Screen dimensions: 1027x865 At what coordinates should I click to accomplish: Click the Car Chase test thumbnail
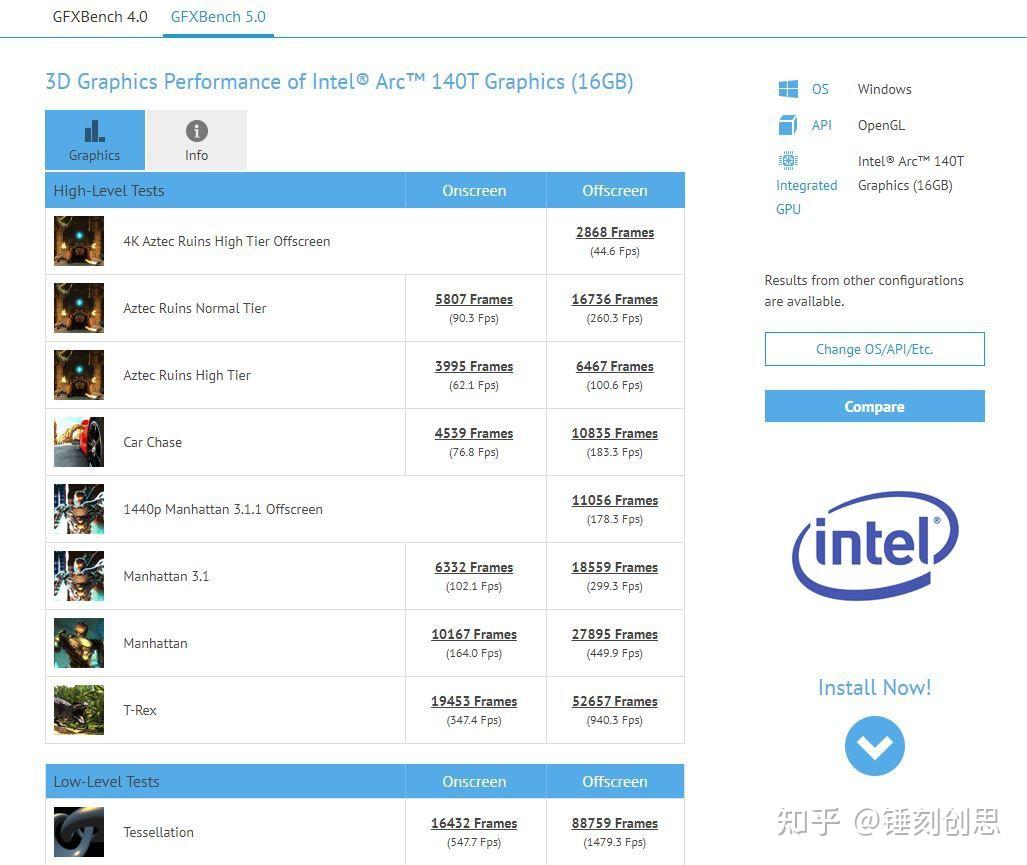(x=79, y=442)
